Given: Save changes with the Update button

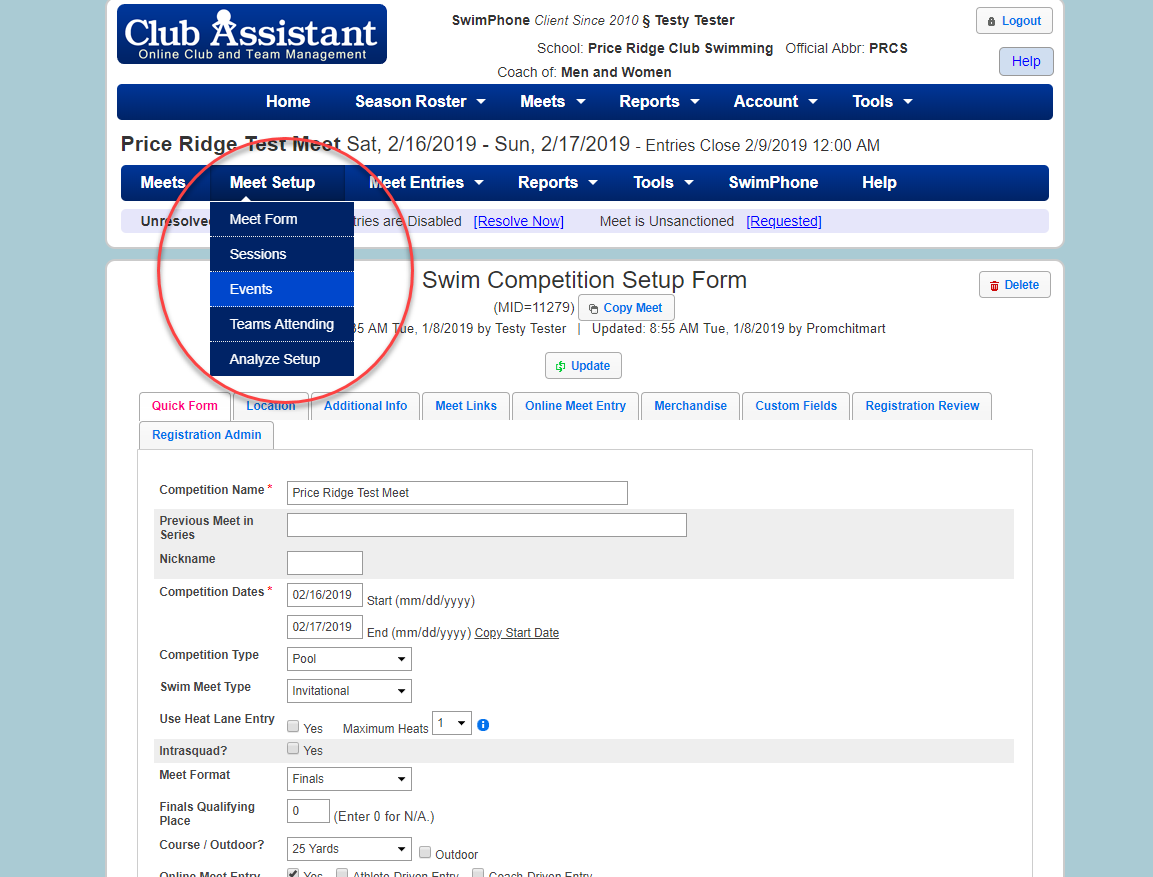Looking at the screenshot, I should click(583, 365).
